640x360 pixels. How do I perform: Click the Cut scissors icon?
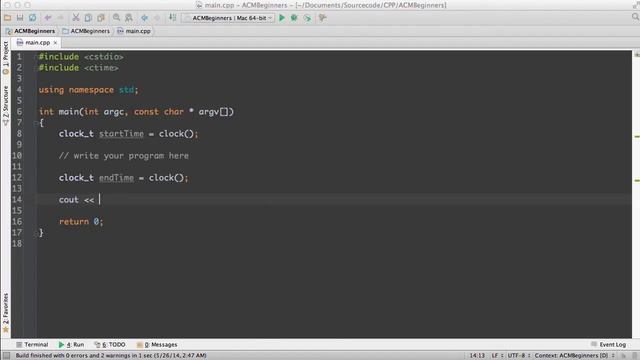click(76, 18)
